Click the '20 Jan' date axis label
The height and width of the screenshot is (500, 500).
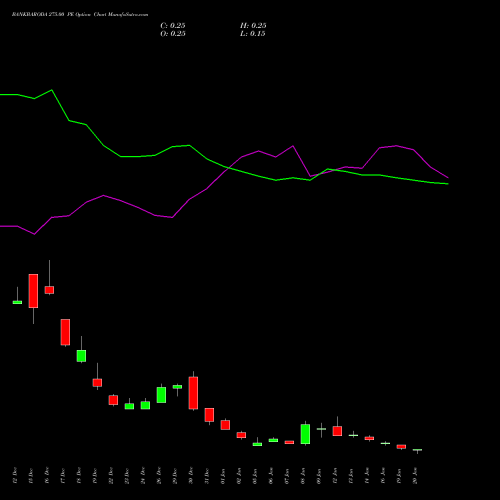pyautogui.click(x=415, y=476)
